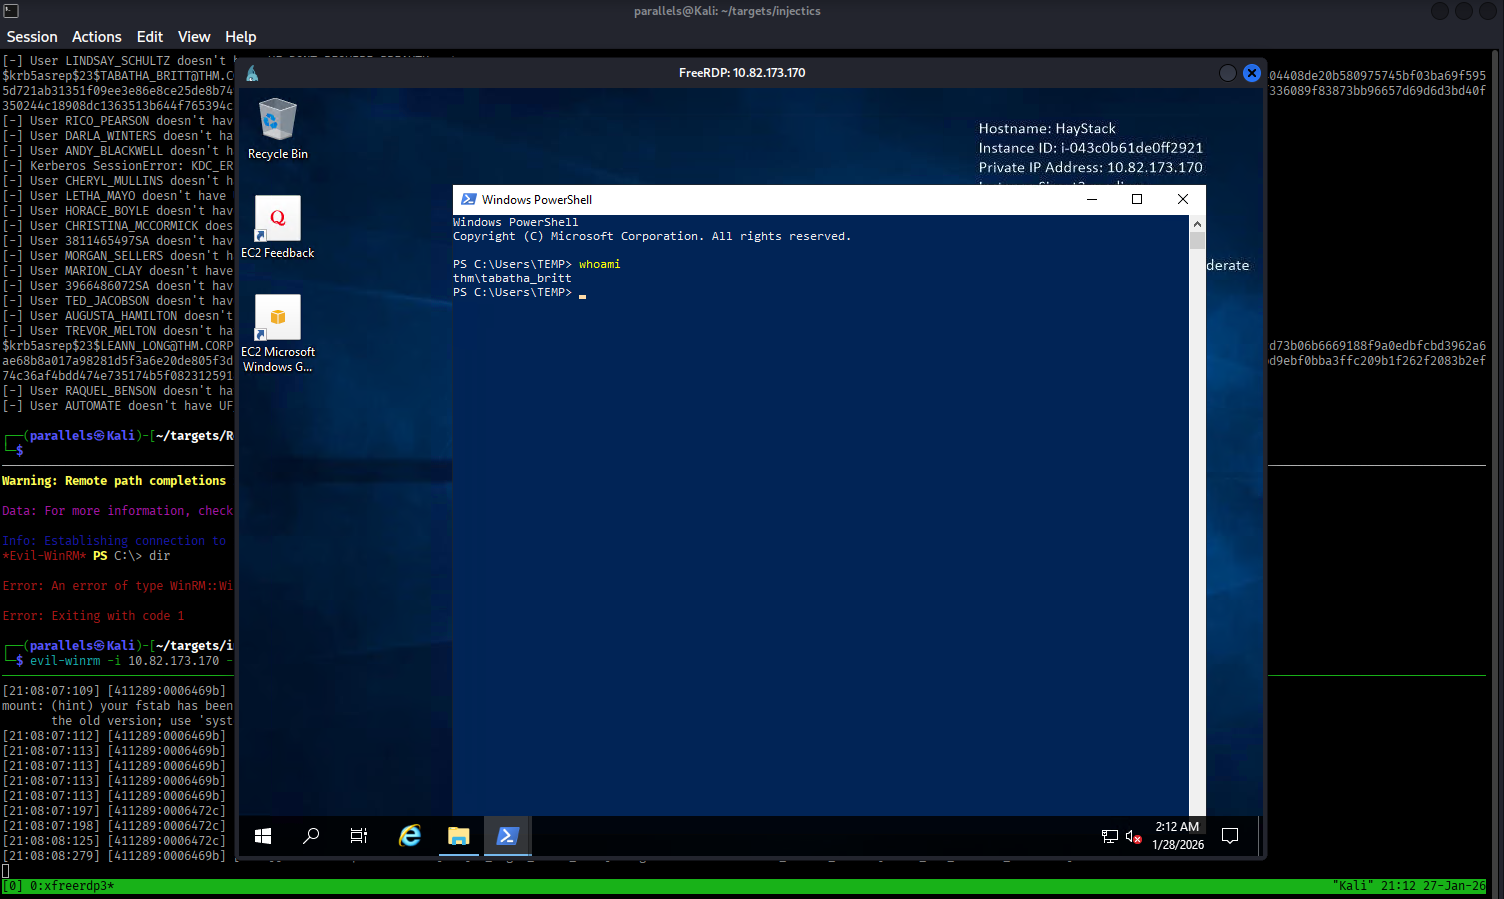Open the Windows Start menu
This screenshot has height=899, width=1504.
pos(263,836)
